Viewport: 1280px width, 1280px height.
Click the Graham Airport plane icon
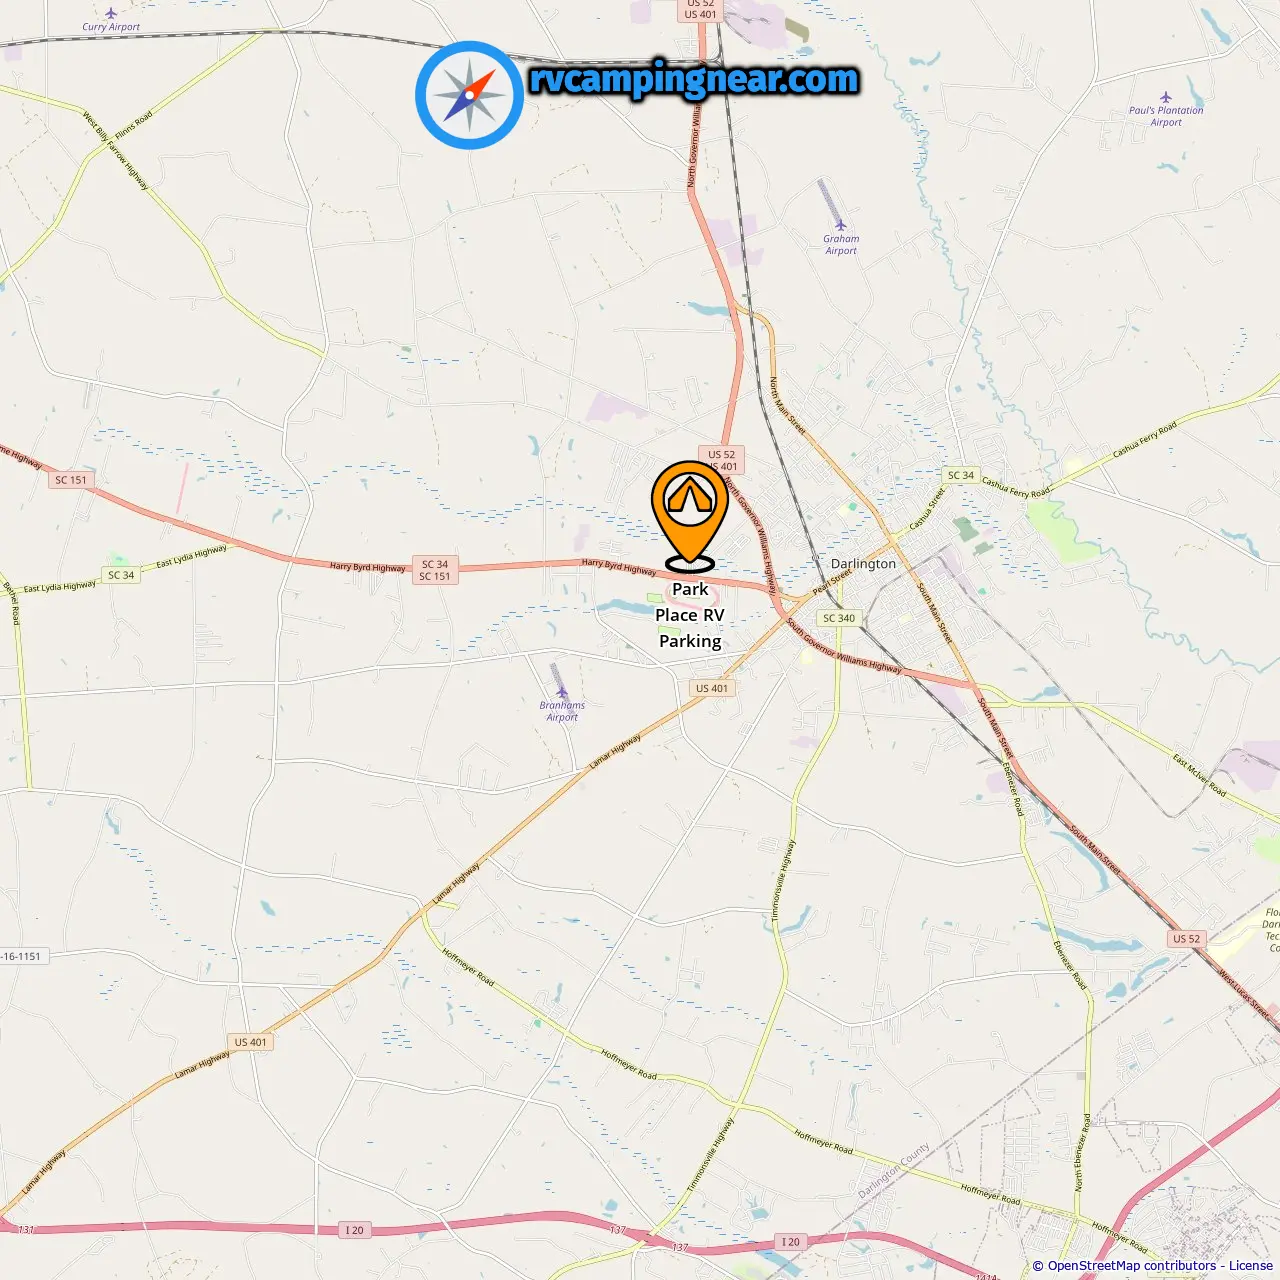point(841,225)
